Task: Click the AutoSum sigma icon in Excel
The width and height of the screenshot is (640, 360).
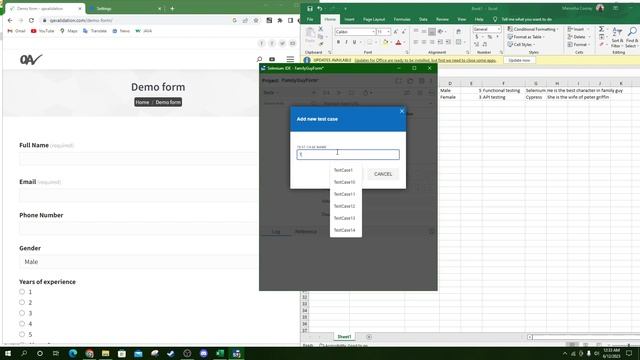Action: click(601, 29)
